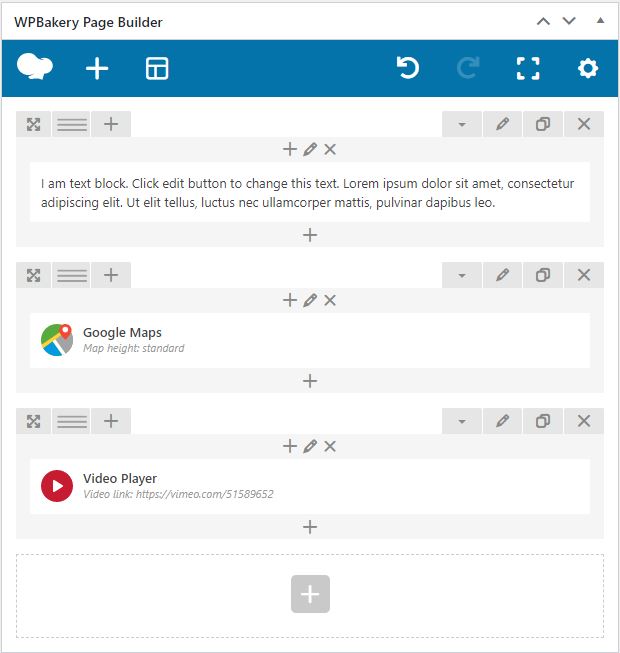Select the Google Maps element title

pyautogui.click(x=122, y=333)
